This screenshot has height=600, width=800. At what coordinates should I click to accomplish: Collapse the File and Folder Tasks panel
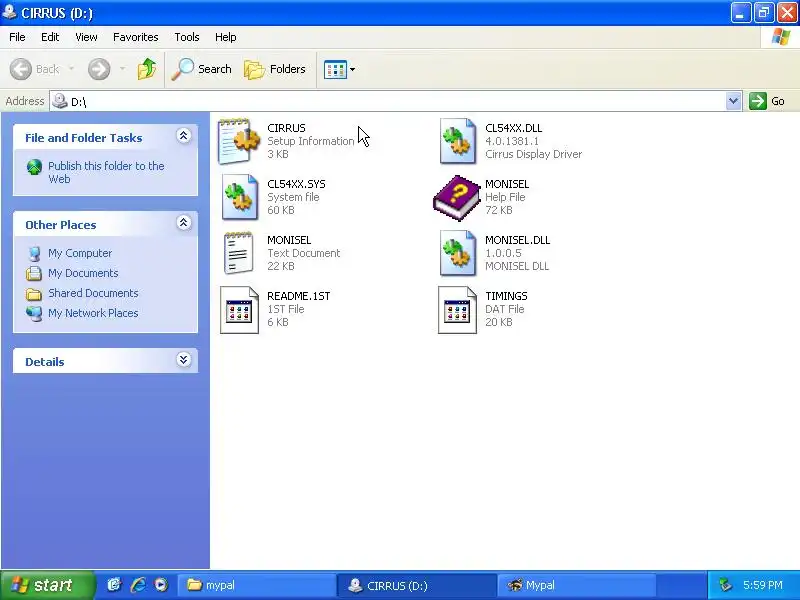pyautogui.click(x=184, y=136)
